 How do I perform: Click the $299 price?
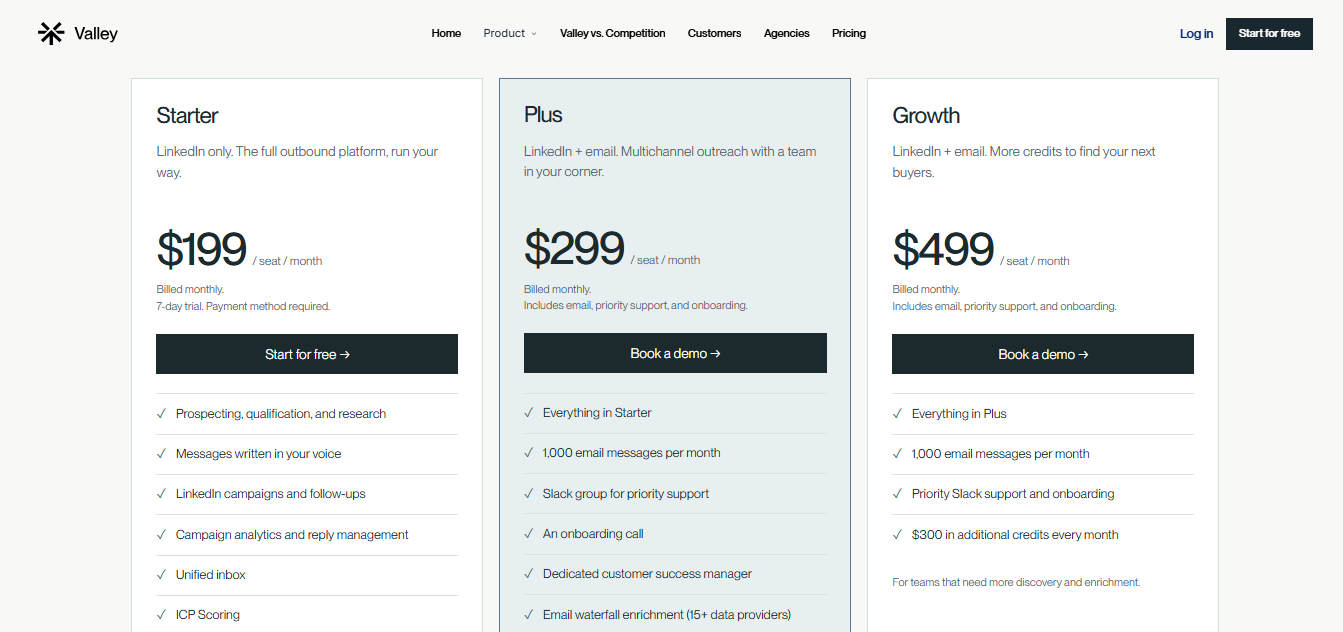click(x=574, y=248)
